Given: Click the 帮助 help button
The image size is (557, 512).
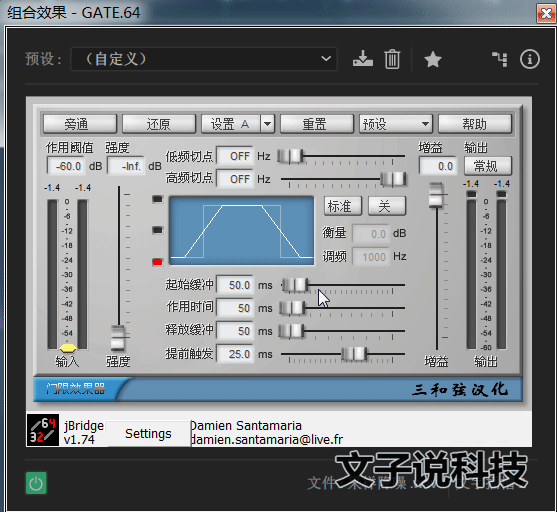Looking at the screenshot, I should [475, 124].
